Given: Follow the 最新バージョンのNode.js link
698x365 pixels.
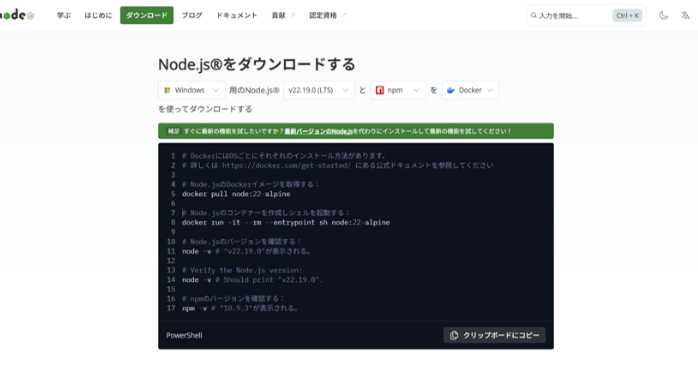Looking at the screenshot, I should (318, 131).
